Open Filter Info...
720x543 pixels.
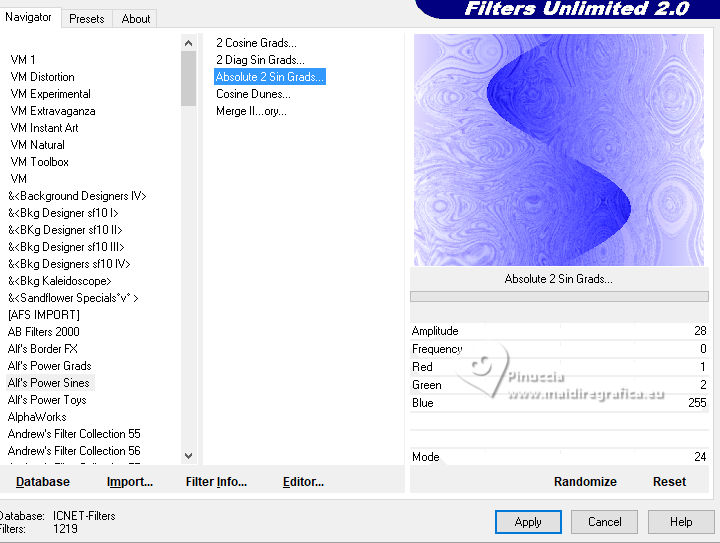(x=216, y=481)
